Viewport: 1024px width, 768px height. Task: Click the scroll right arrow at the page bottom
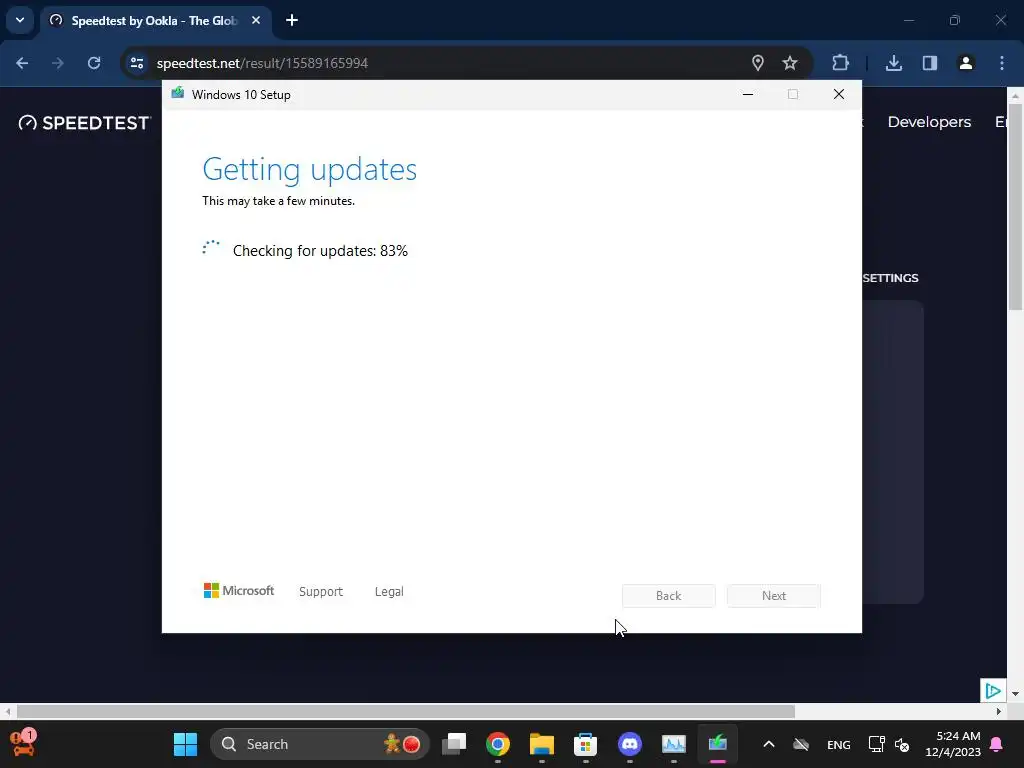click(x=999, y=711)
